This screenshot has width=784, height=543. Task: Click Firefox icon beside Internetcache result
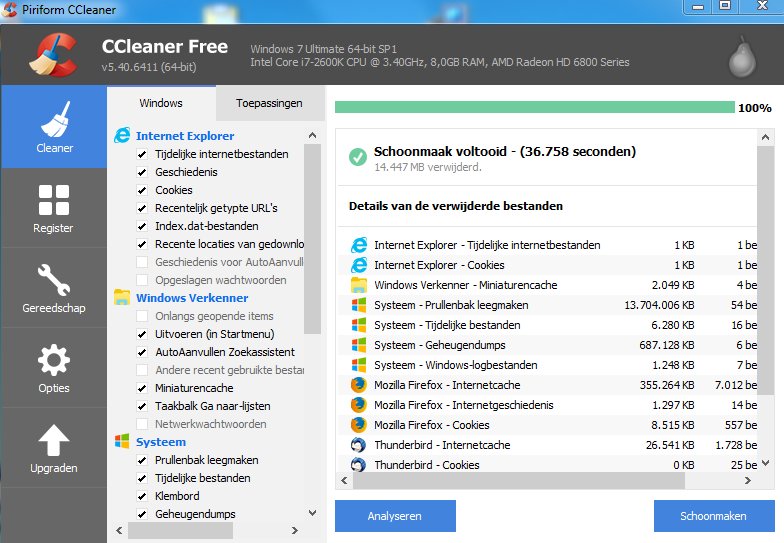point(358,385)
